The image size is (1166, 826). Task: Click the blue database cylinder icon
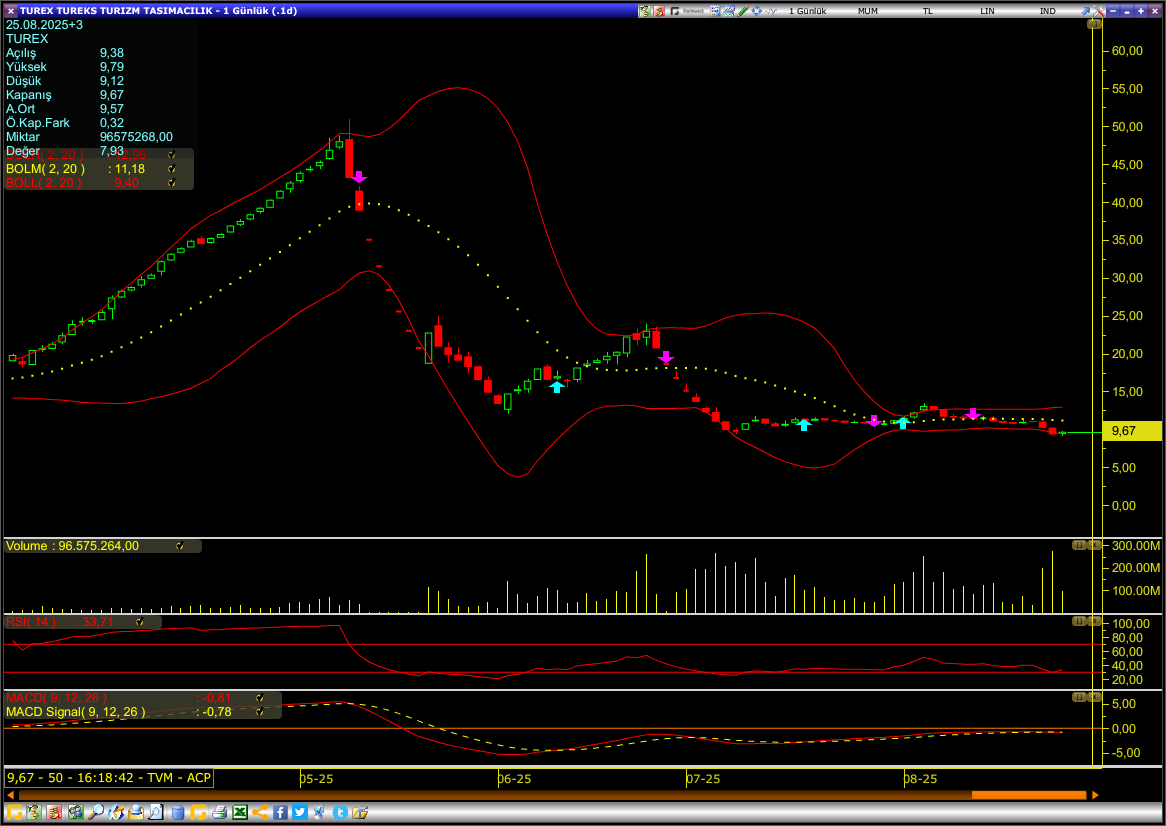click(x=178, y=813)
